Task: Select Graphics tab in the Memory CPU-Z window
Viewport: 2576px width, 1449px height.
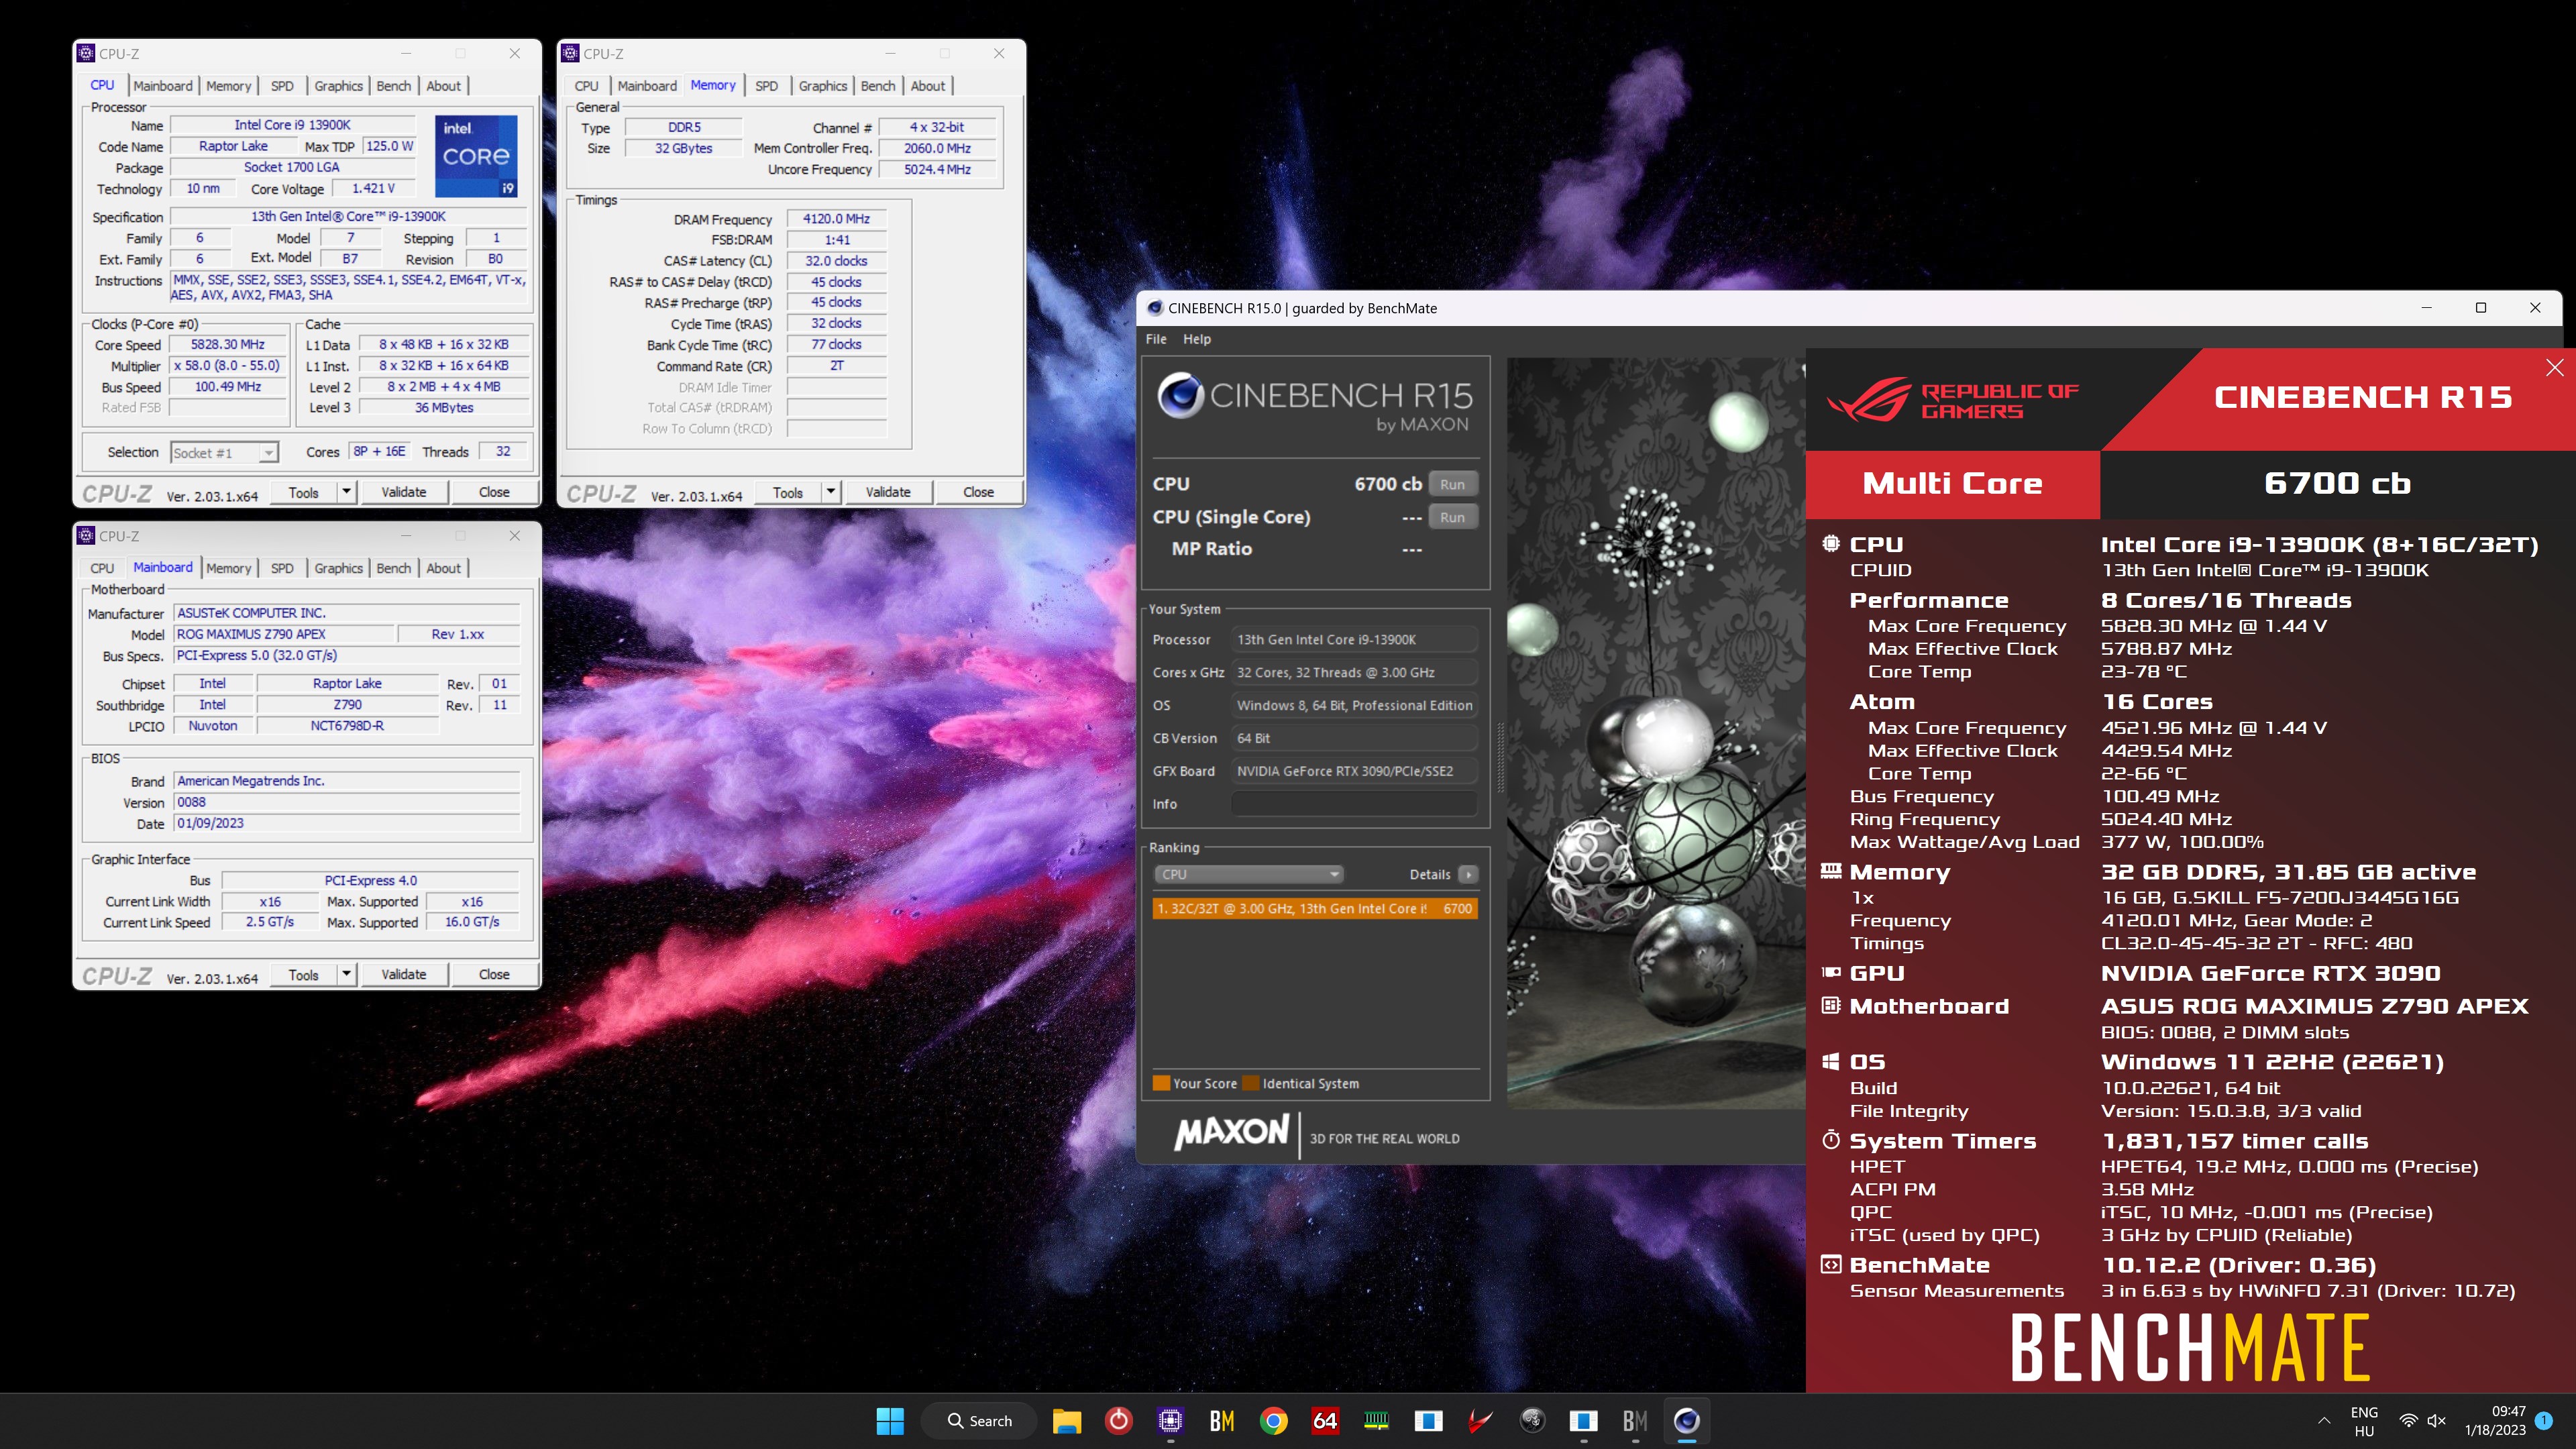Action: (x=822, y=86)
